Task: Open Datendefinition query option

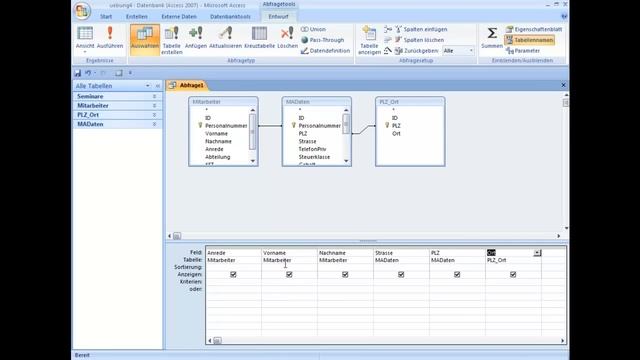Action: point(325,51)
